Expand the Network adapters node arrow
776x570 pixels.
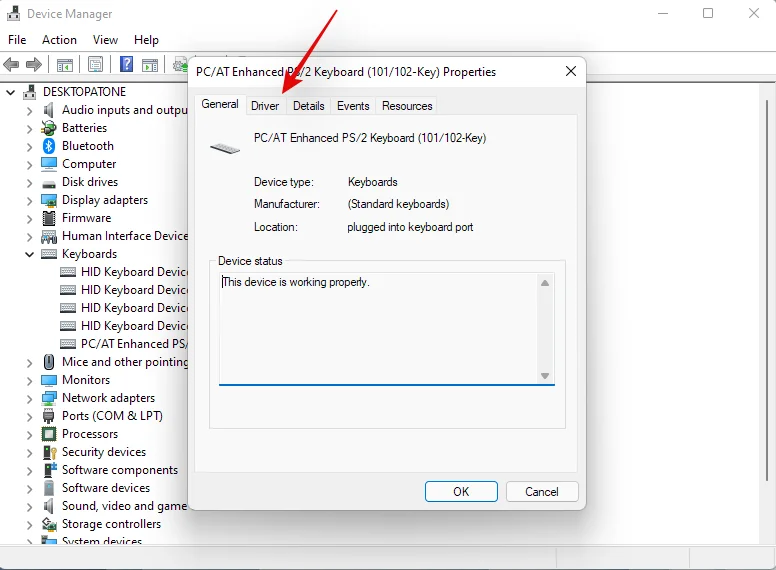tap(30, 399)
